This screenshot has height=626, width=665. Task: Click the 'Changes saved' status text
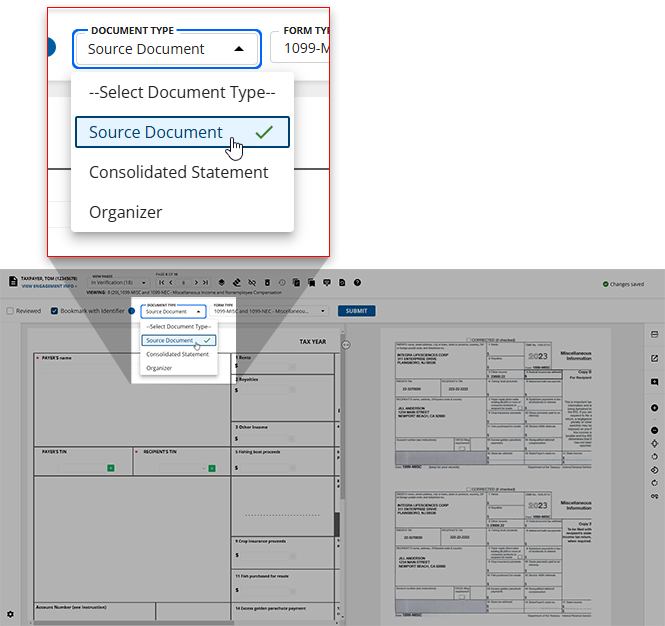(627, 284)
